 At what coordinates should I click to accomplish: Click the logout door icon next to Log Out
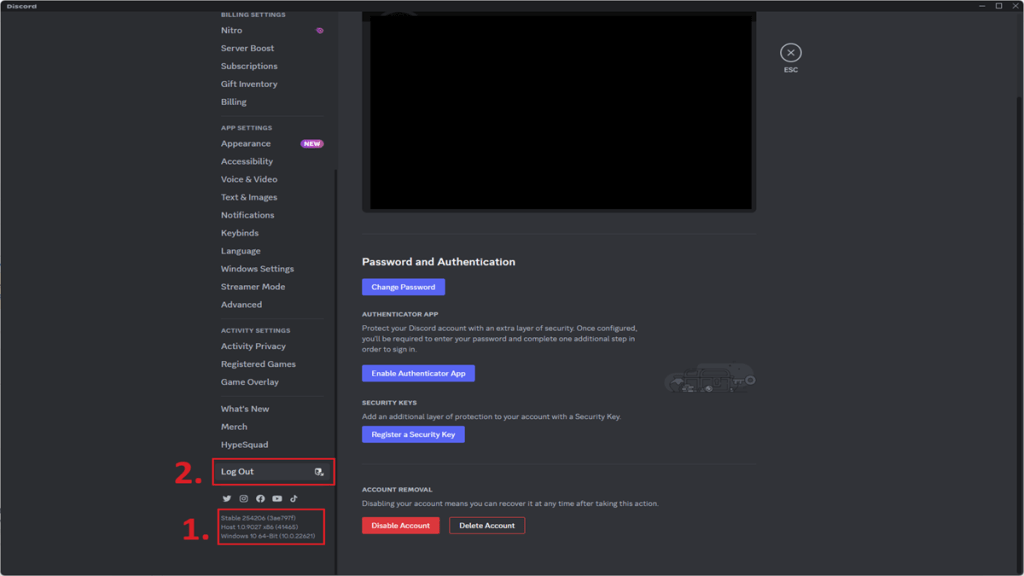pos(319,471)
